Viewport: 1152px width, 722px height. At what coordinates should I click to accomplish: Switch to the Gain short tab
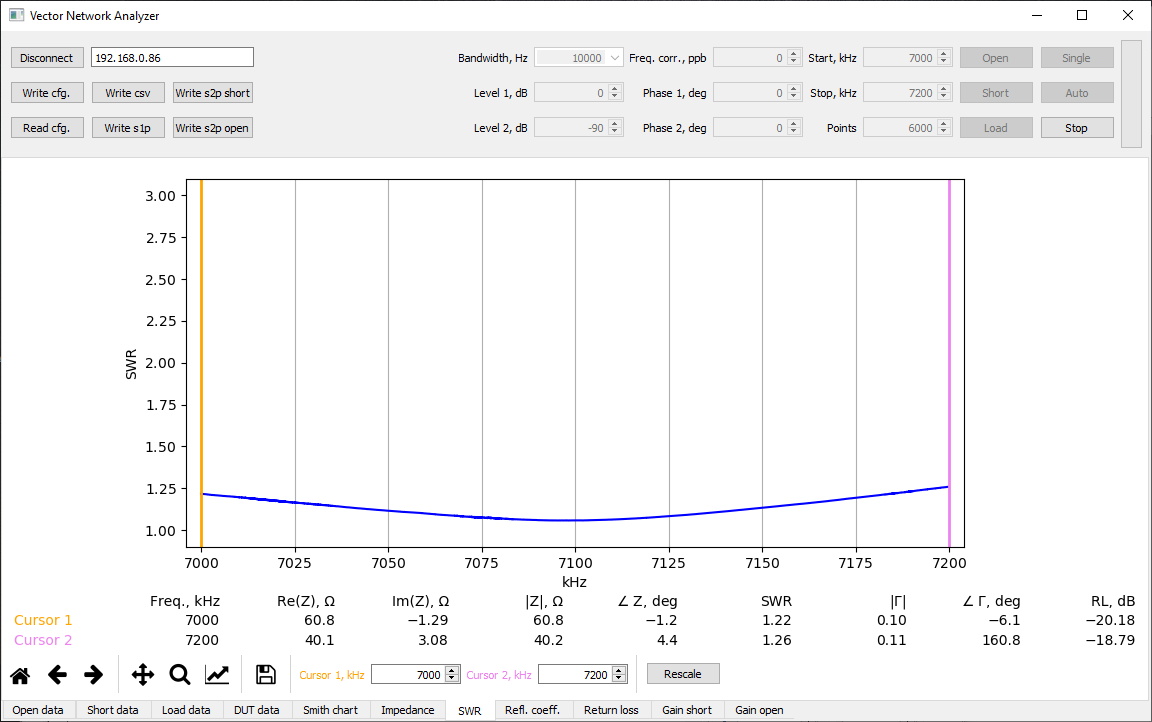click(x=687, y=710)
